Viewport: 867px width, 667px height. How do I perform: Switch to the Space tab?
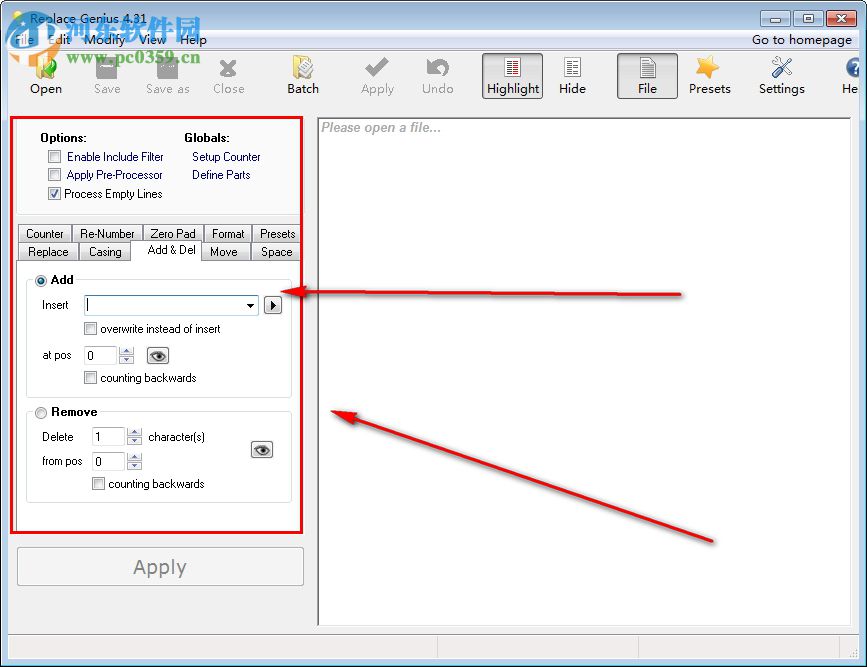276,252
